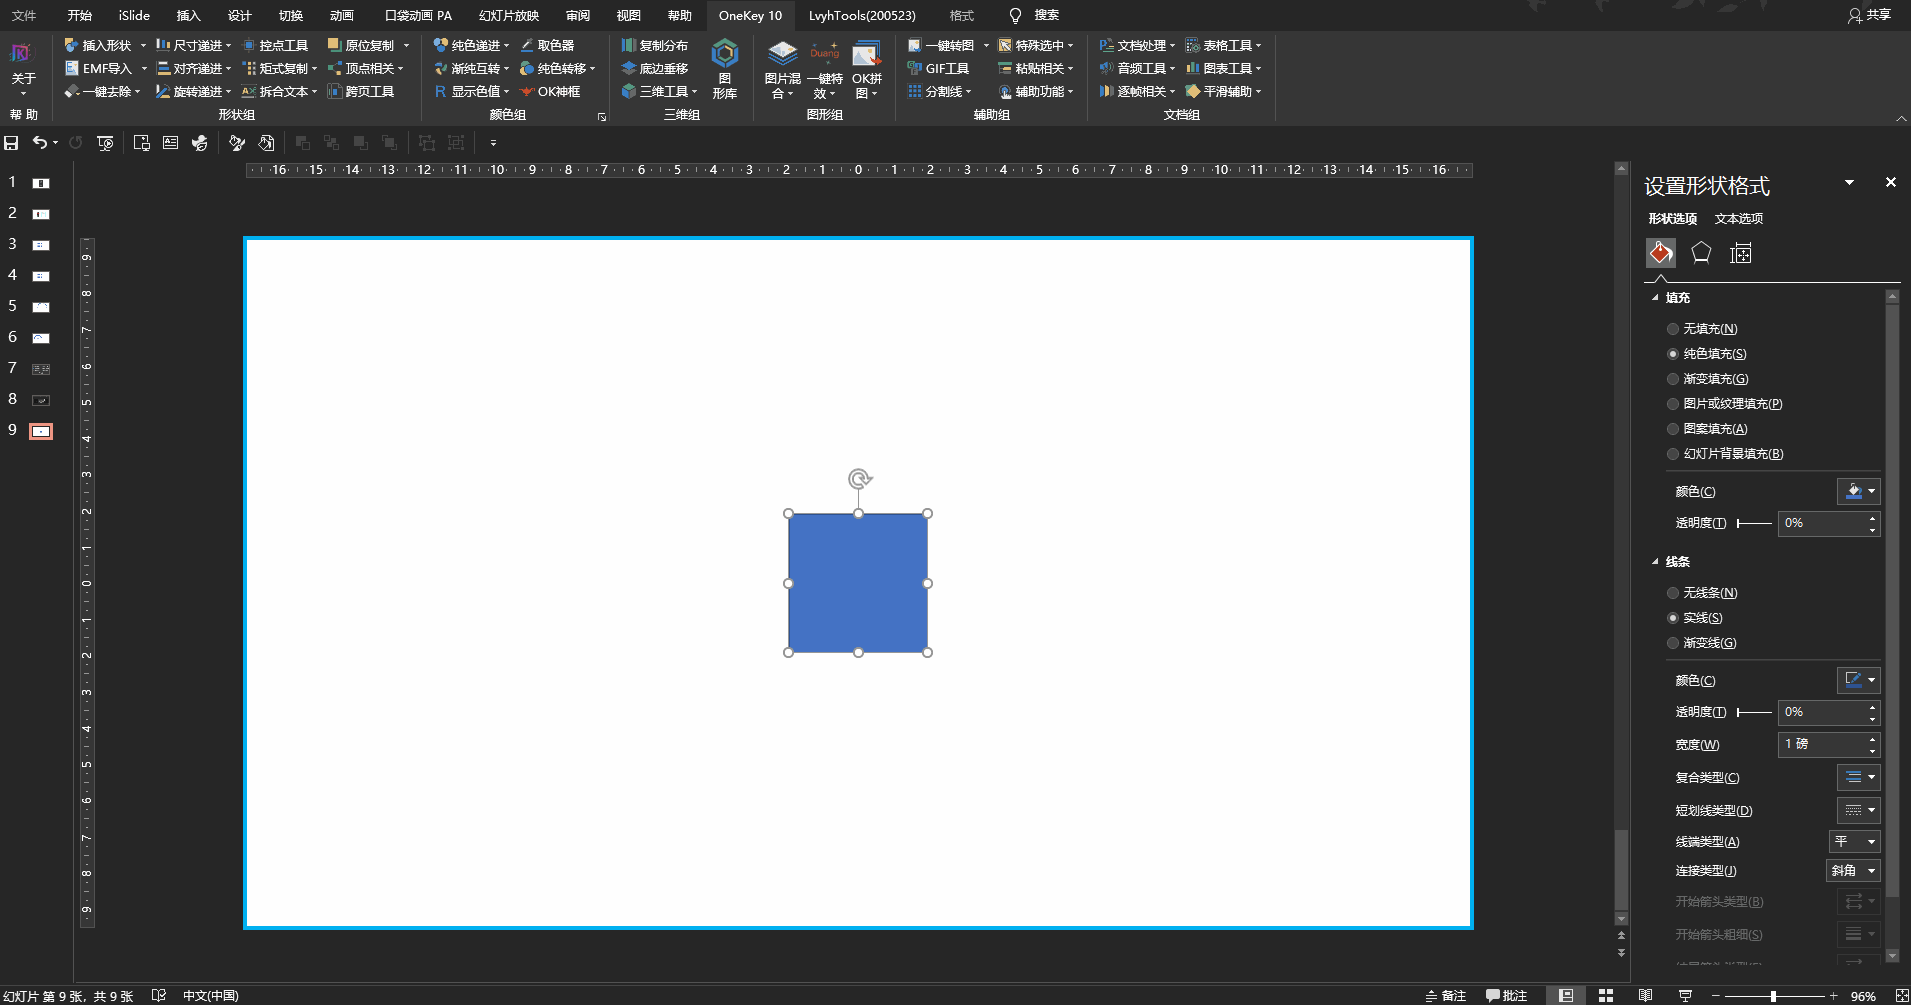Collapse the 线条 line section
The height and width of the screenshot is (1005, 1911).
tap(1655, 562)
